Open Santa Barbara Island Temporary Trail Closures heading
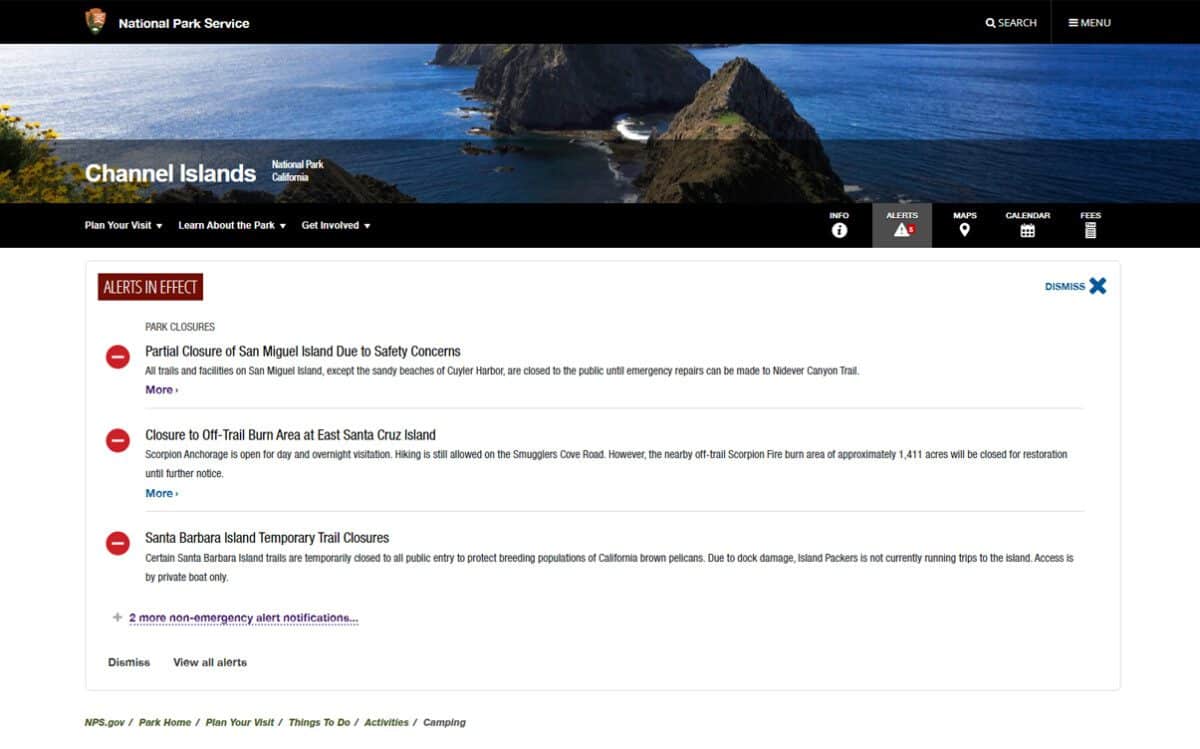 [x=267, y=538]
